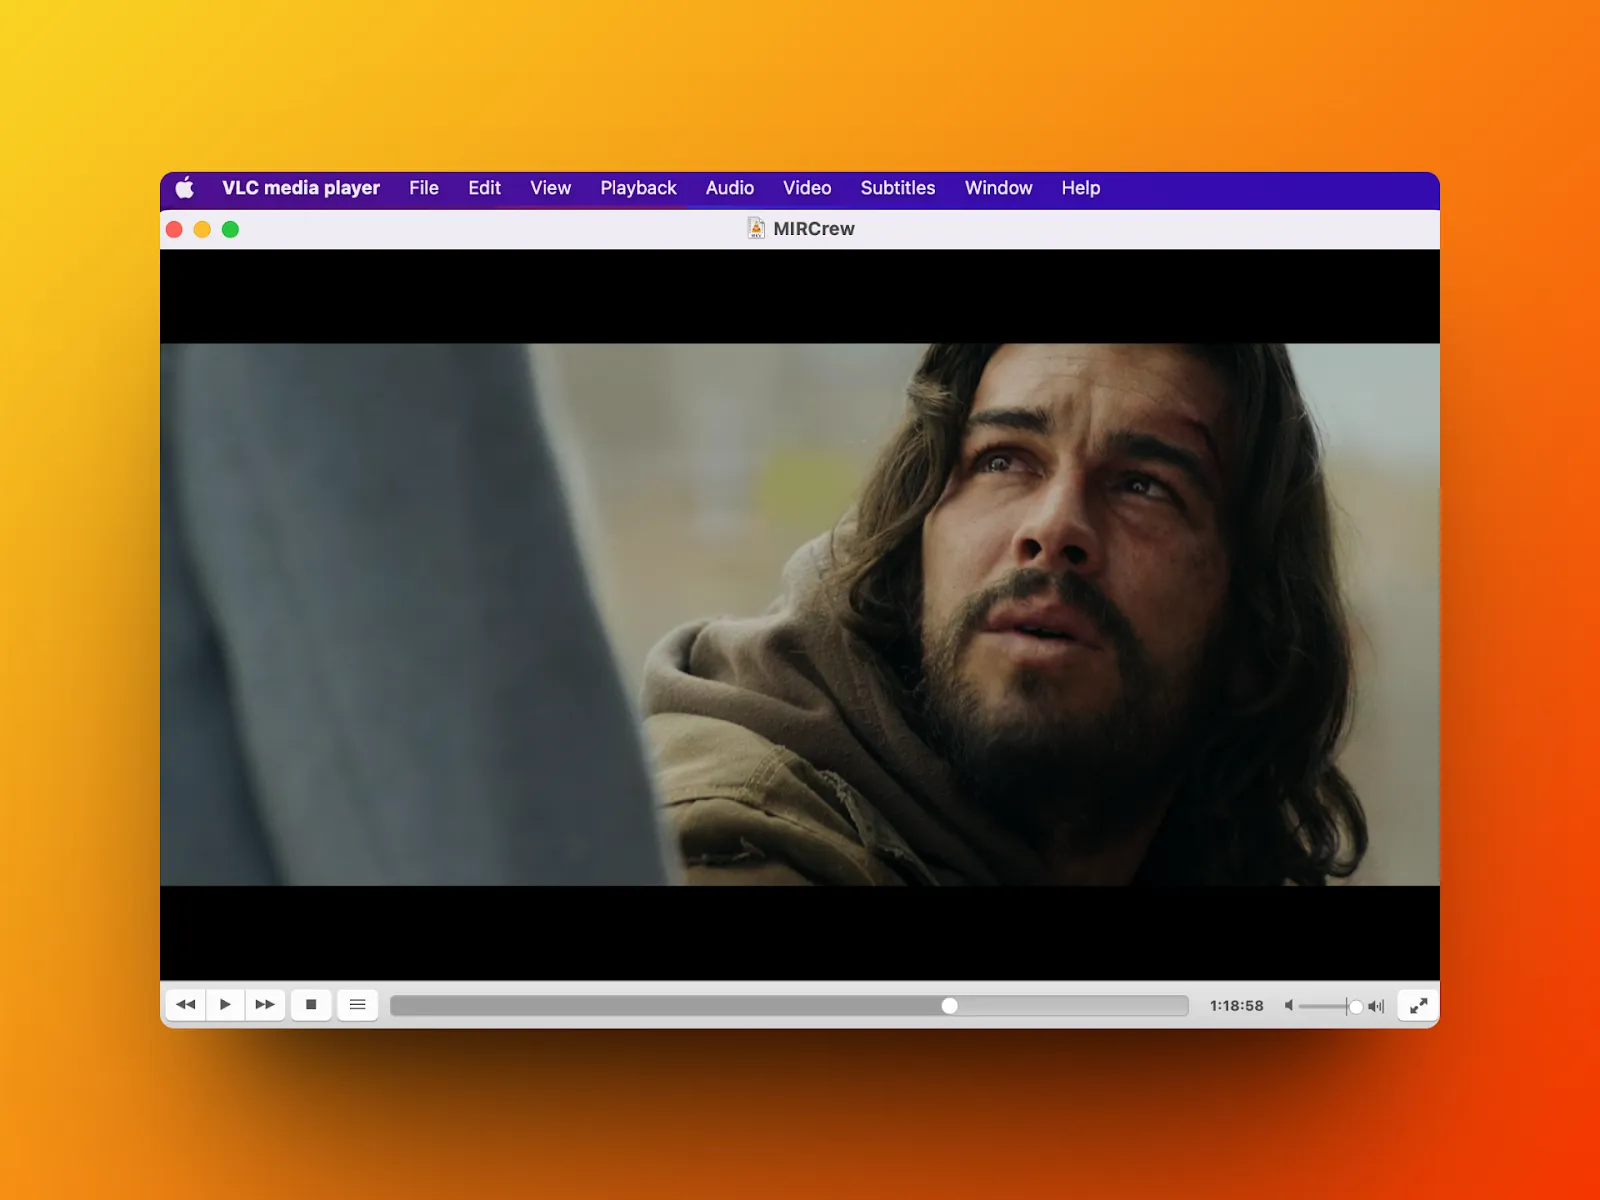Close the MIRCrew window with red button
The image size is (1600, 1200).
pyautogui.click(x=174, y=229)
